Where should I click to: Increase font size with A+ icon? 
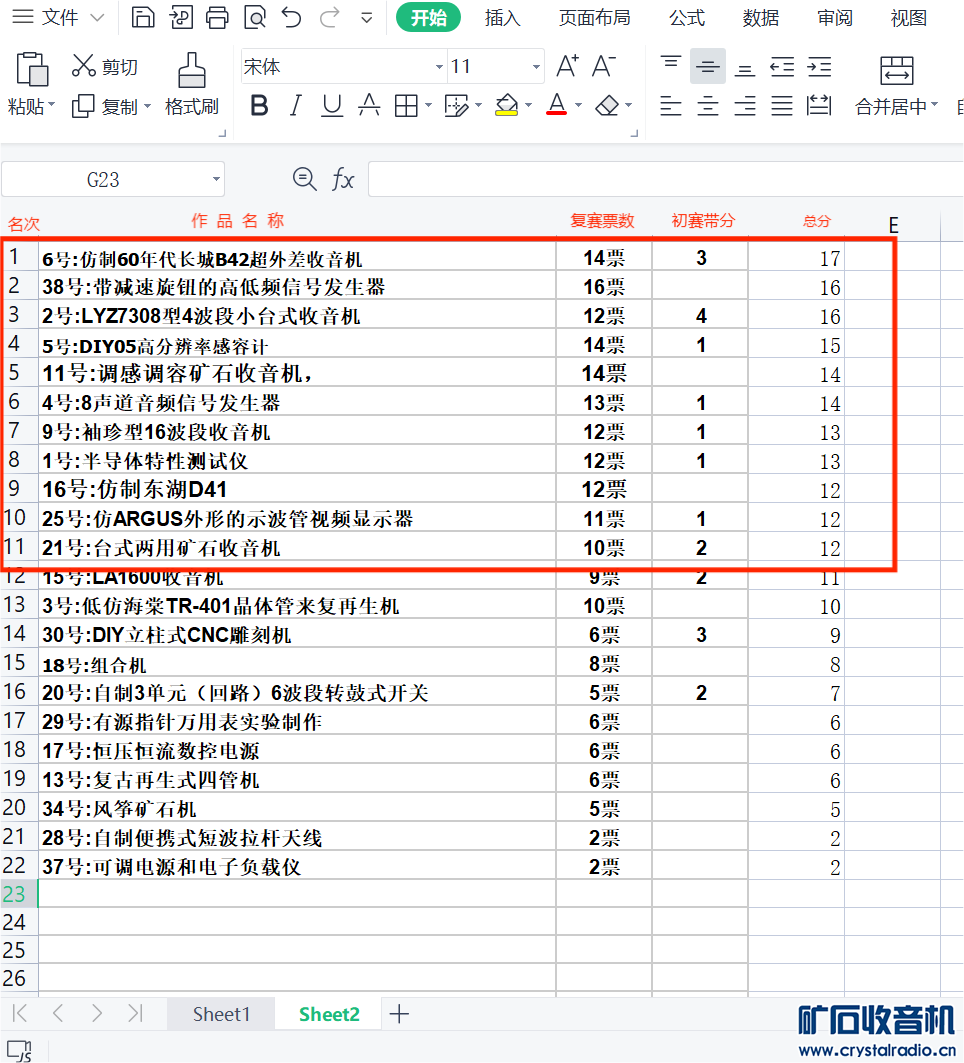[567, 66]
